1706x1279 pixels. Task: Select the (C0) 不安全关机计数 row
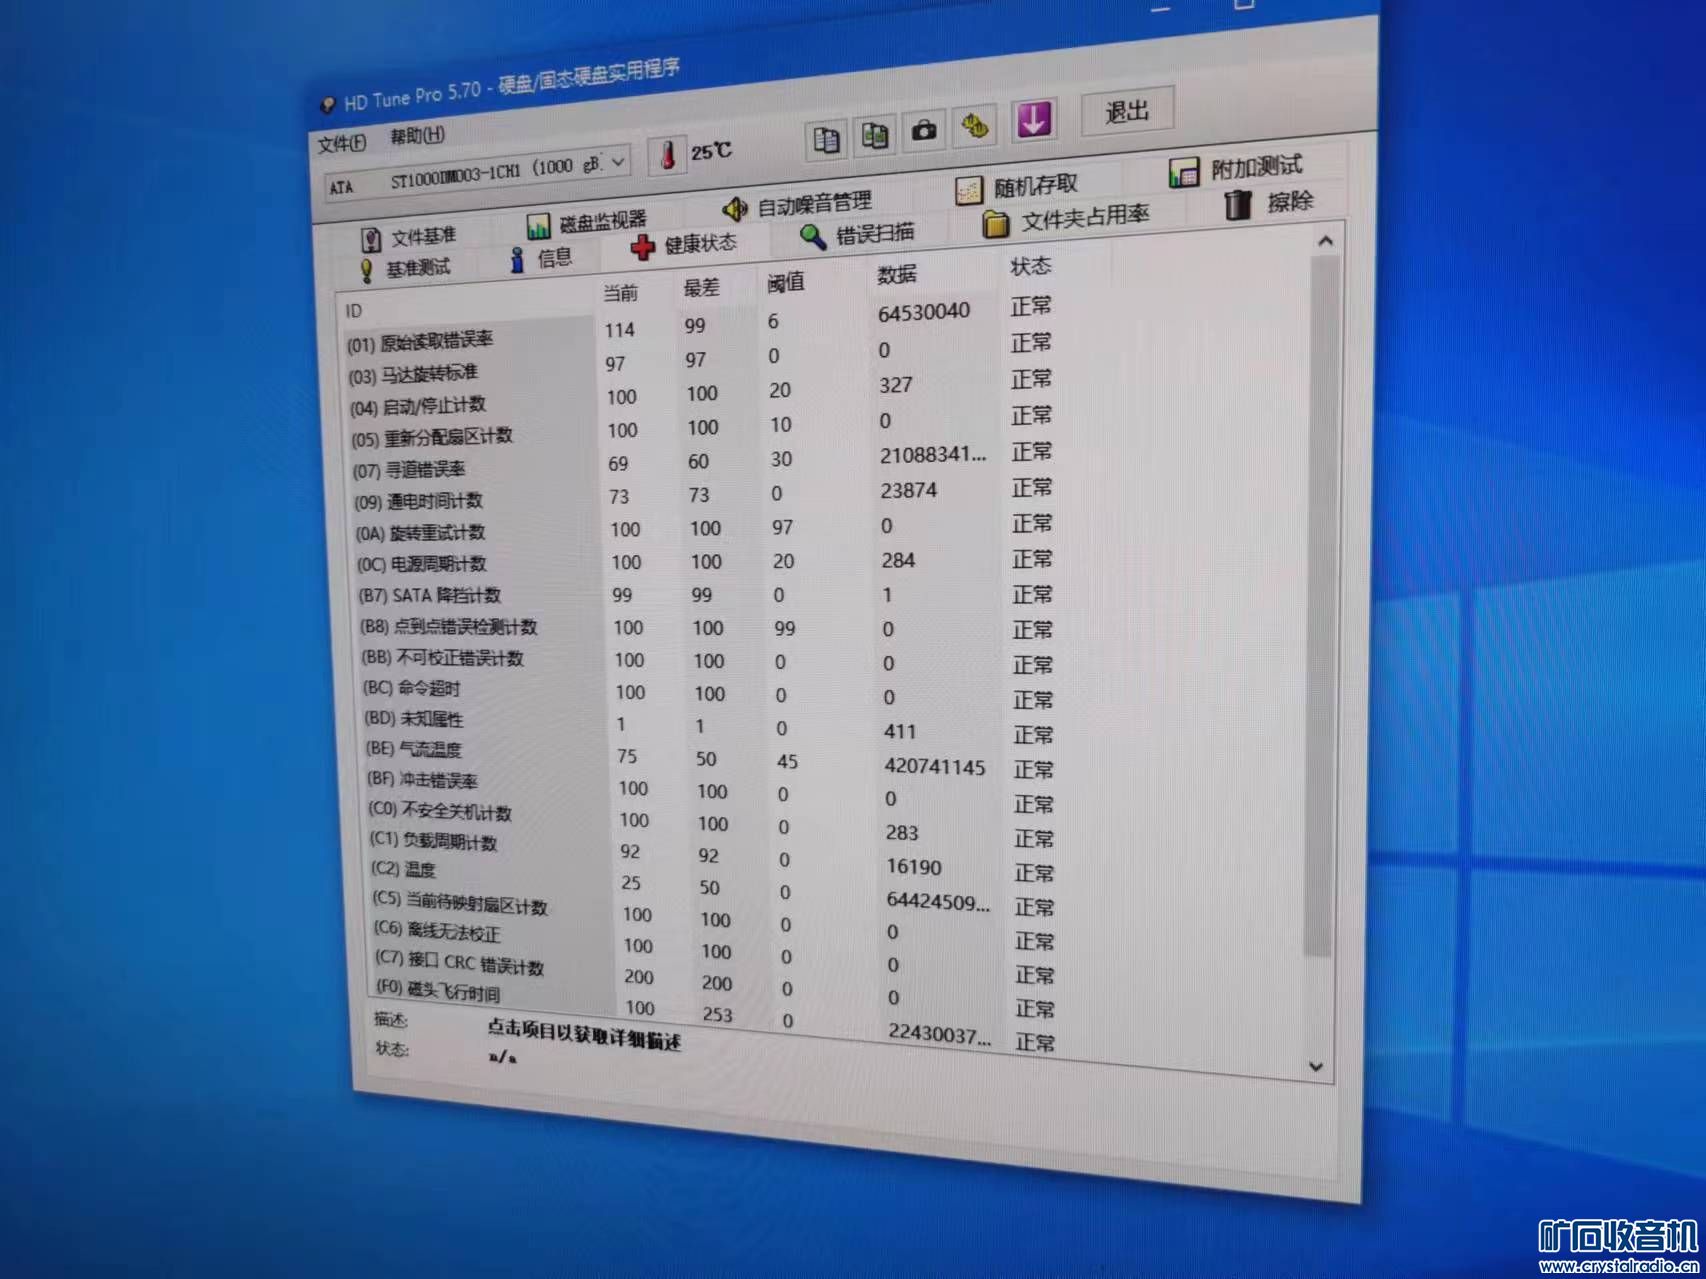click(x=713, y=822)
